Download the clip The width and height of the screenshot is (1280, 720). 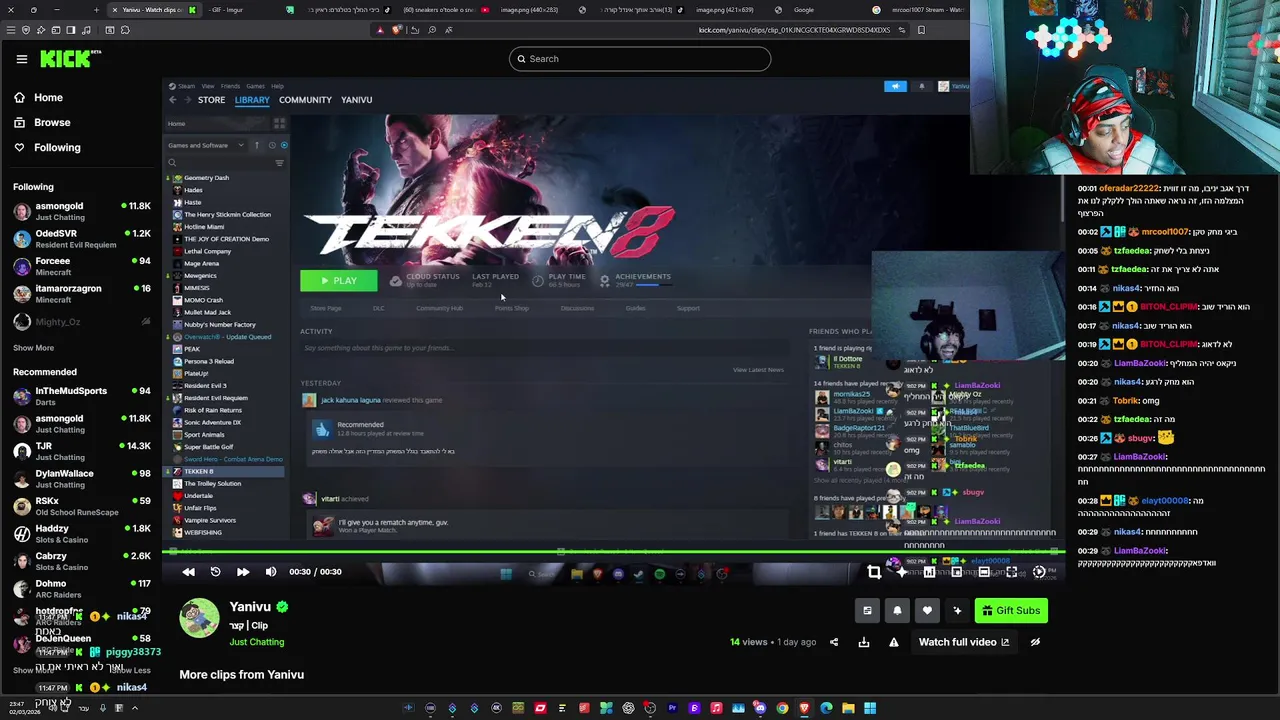click(864, 642)
